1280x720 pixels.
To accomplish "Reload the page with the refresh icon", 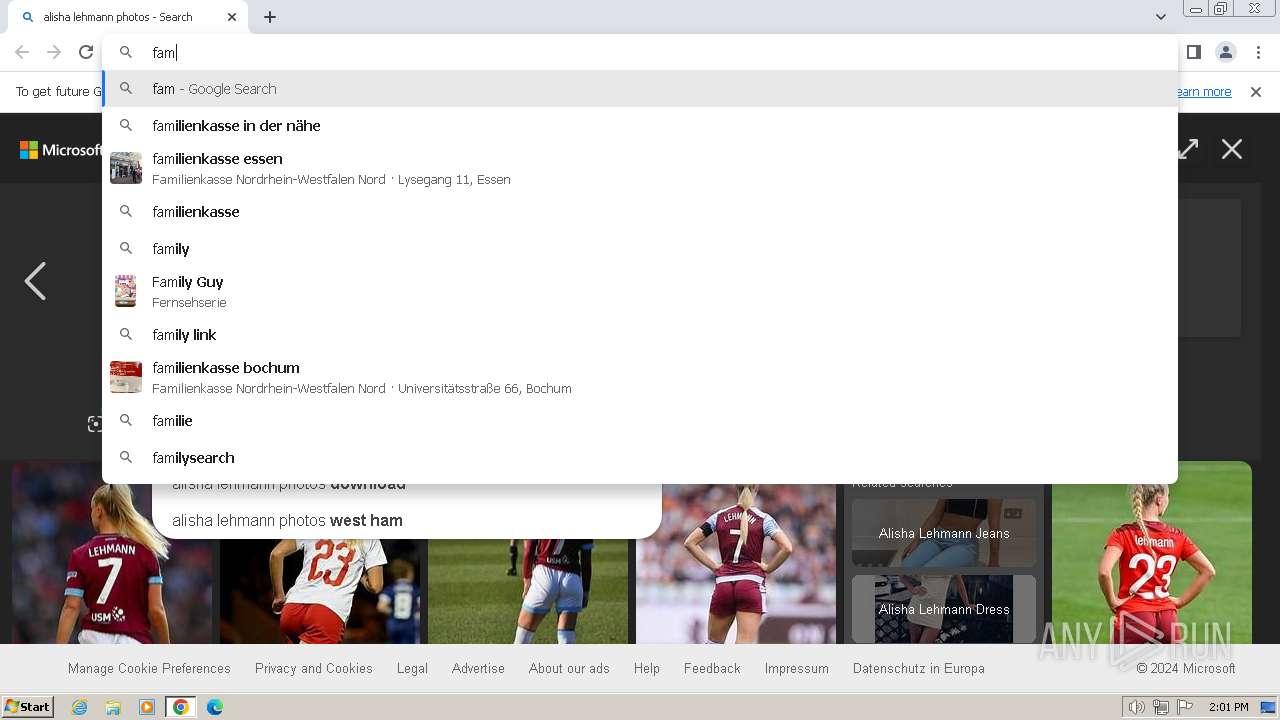I will coord(86,52).
